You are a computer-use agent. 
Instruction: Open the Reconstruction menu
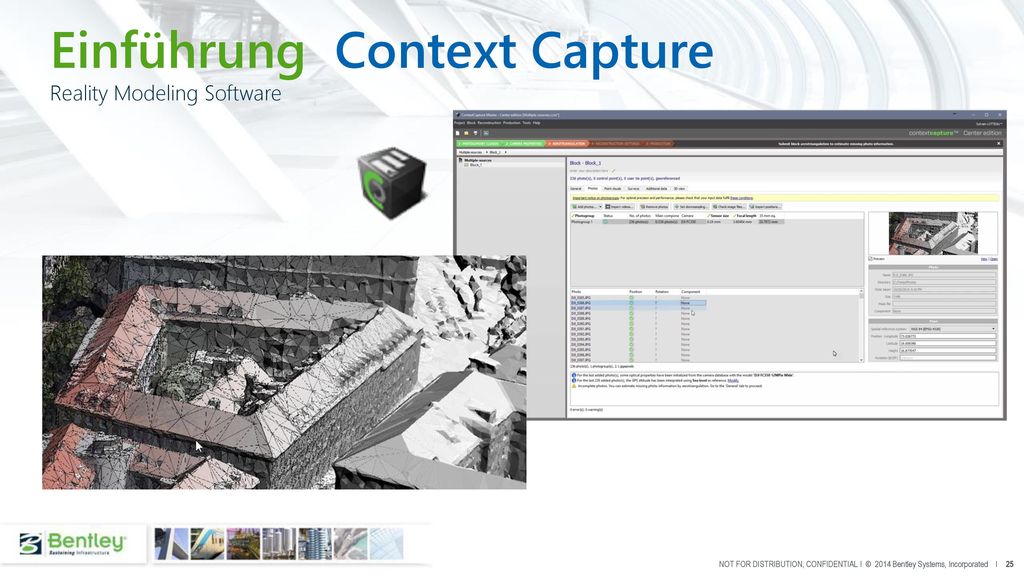pyautogui.click(x=489, y=123)
